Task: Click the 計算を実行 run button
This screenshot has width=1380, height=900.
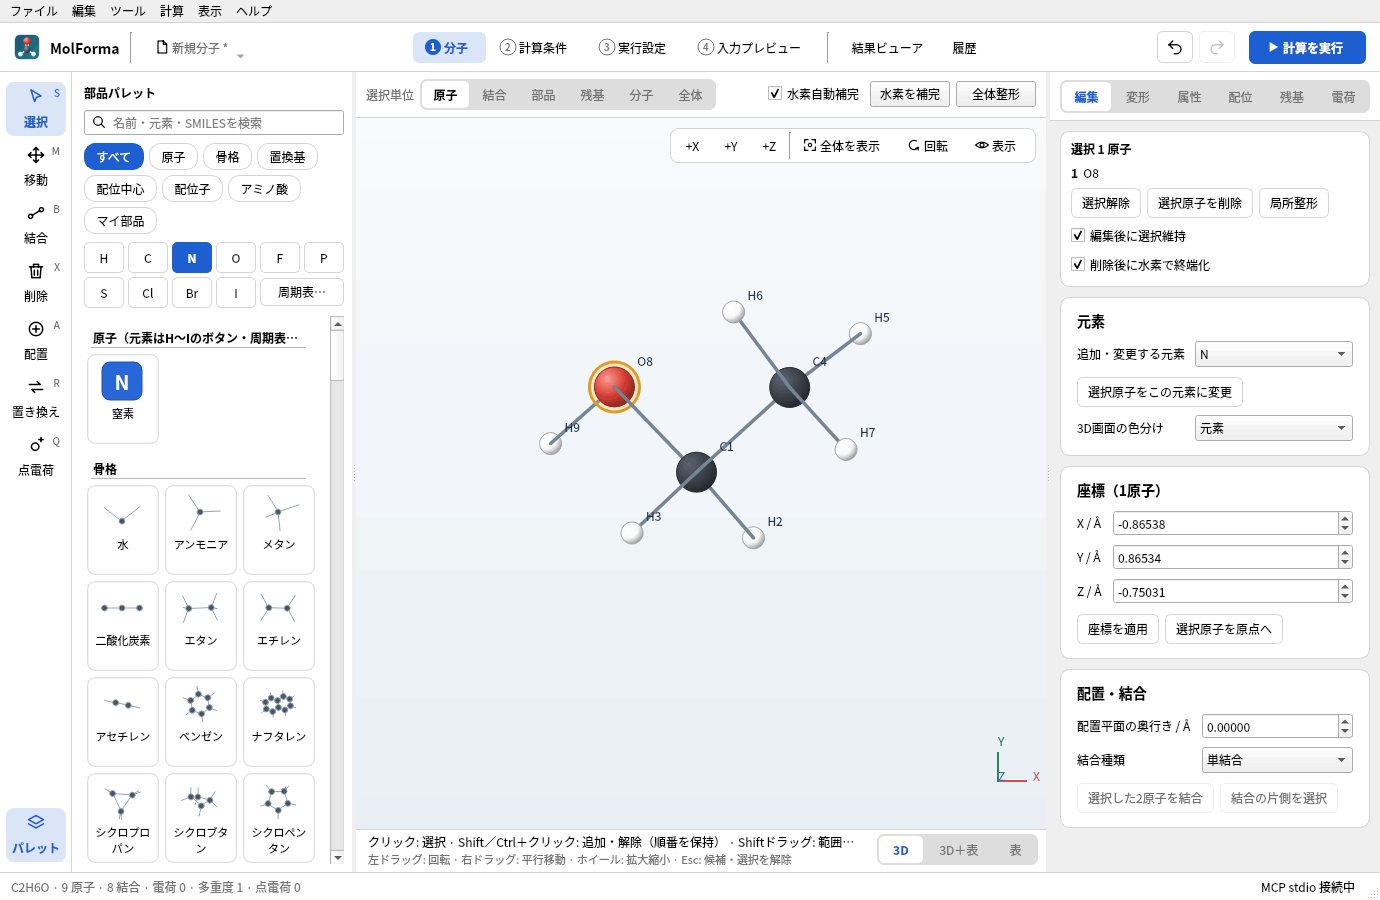Action: (1307, 47)
